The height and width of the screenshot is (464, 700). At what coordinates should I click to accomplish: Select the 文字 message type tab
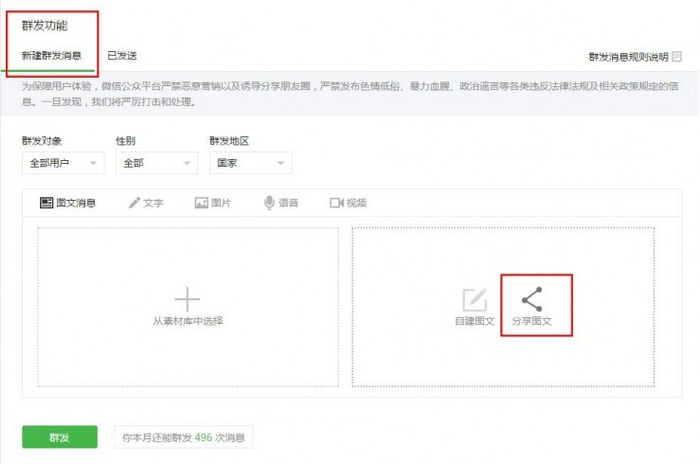click(146, 203)
